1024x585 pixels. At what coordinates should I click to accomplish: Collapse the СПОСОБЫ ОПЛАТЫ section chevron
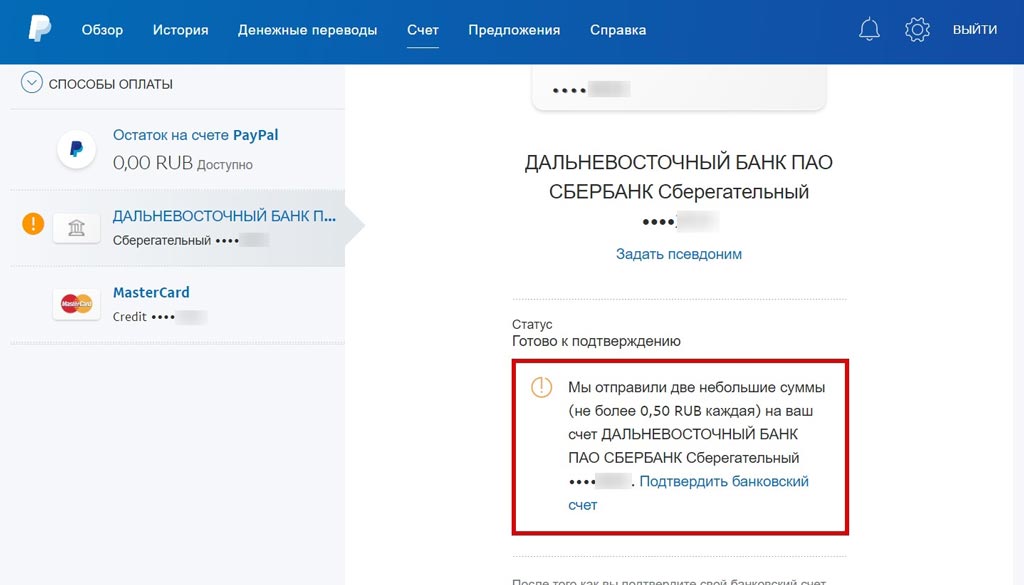click(31, 82)
